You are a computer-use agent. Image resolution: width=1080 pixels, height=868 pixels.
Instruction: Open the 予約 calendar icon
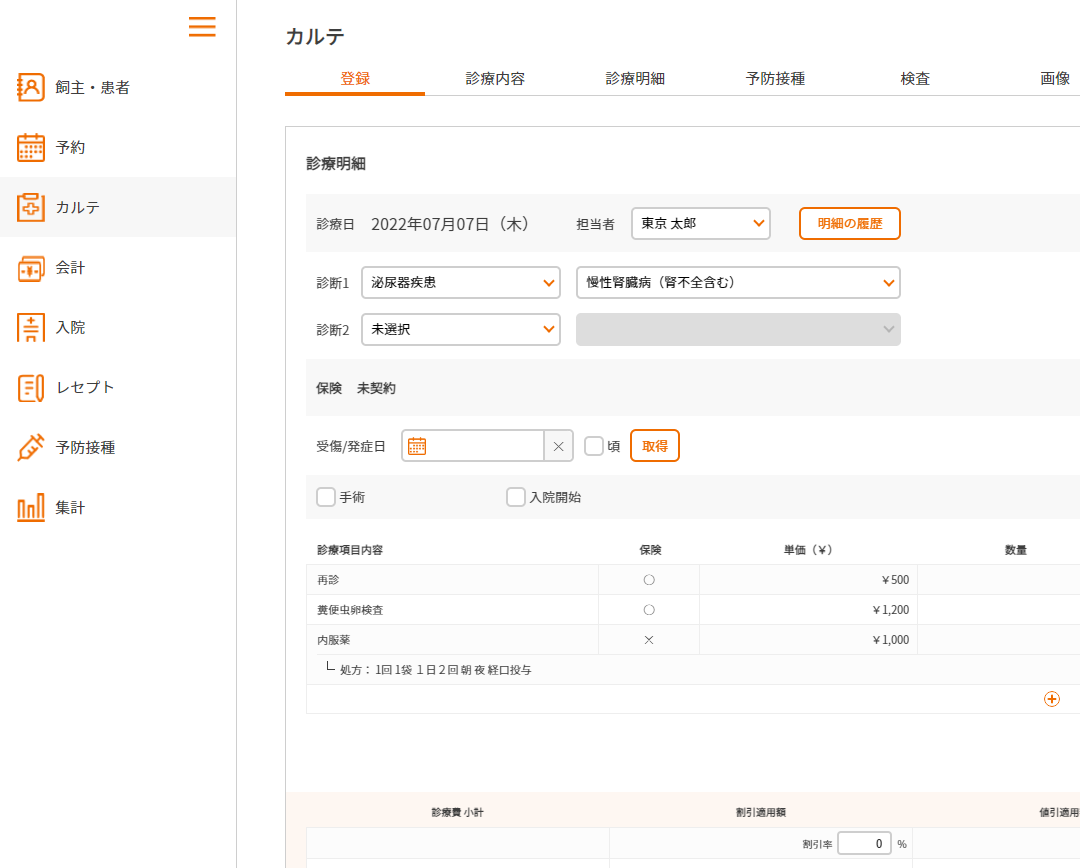pos(30,147)
